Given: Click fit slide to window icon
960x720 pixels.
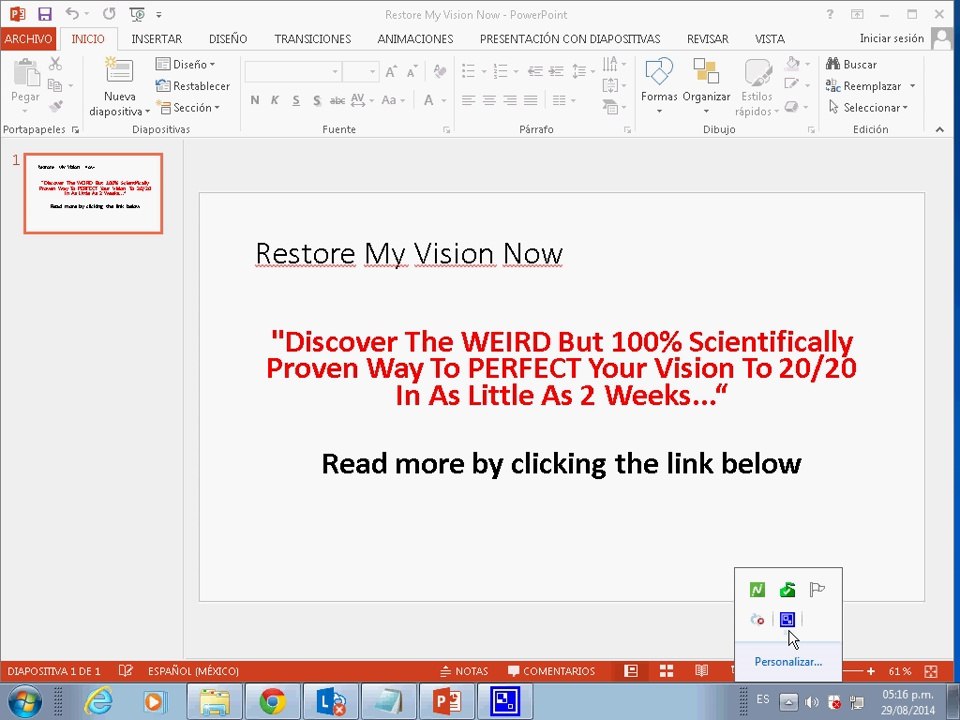Looking at the screenshot, I should [931, 671].
